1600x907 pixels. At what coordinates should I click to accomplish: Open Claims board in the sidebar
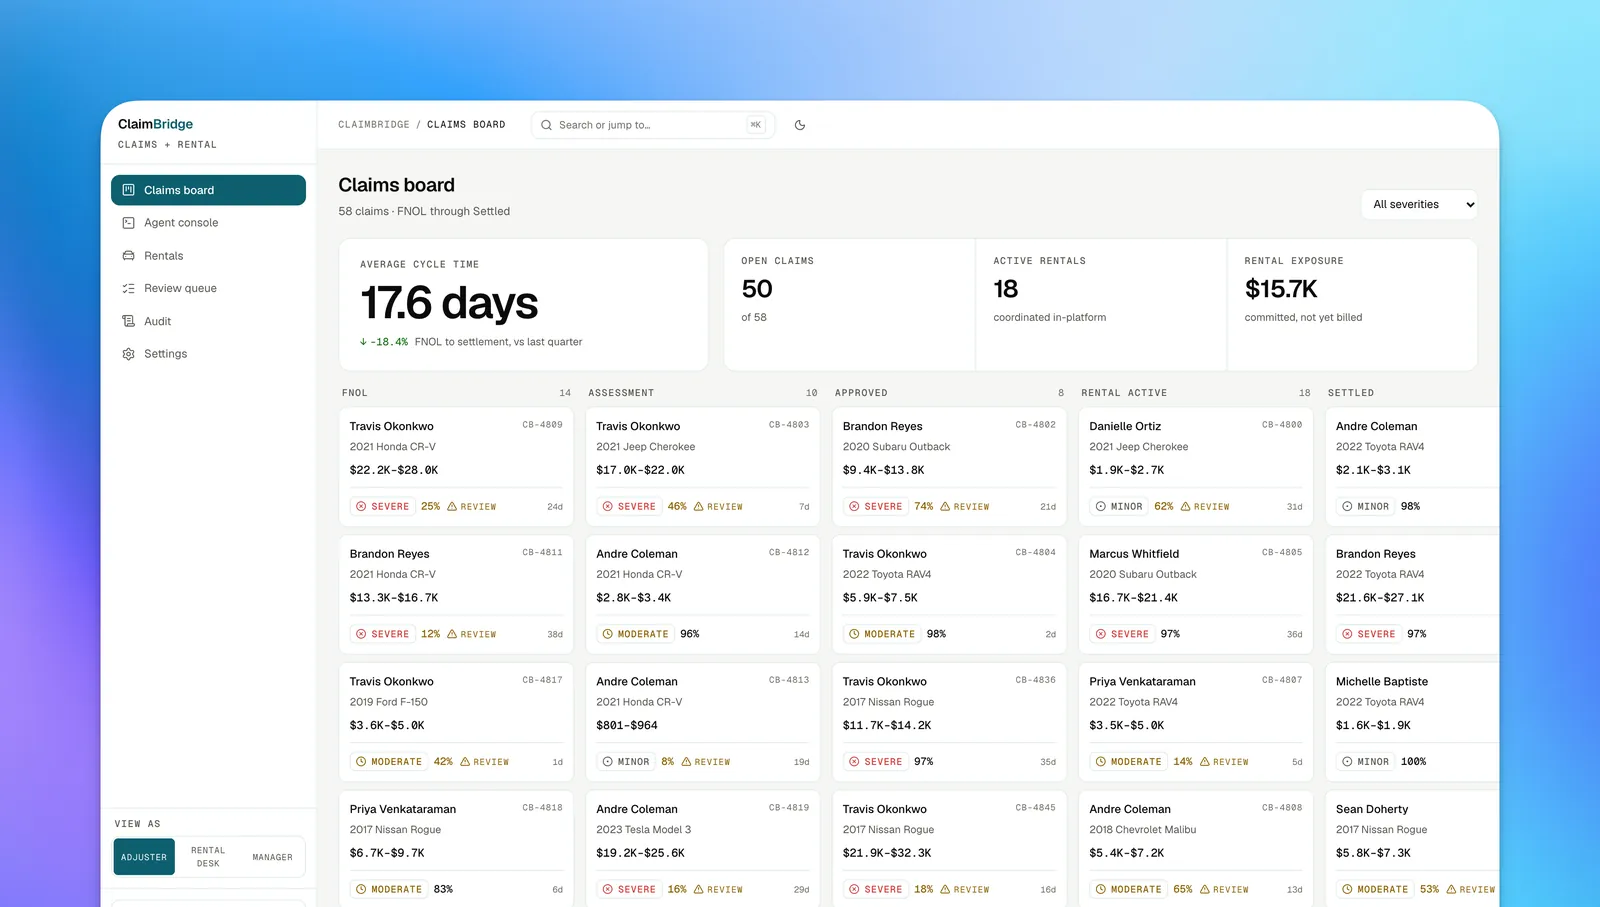pyautogui.click(x=208, y=190)
